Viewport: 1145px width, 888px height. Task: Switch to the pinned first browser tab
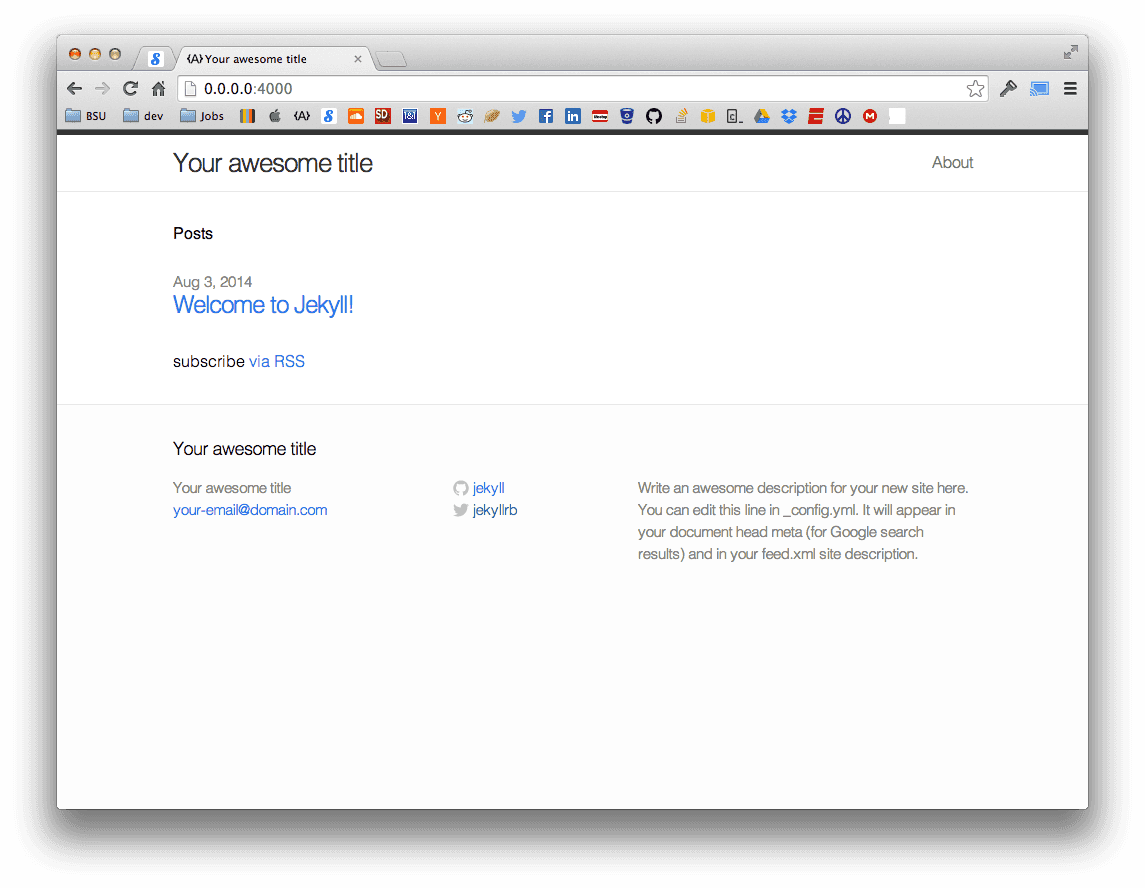click(x=156, y=59)
